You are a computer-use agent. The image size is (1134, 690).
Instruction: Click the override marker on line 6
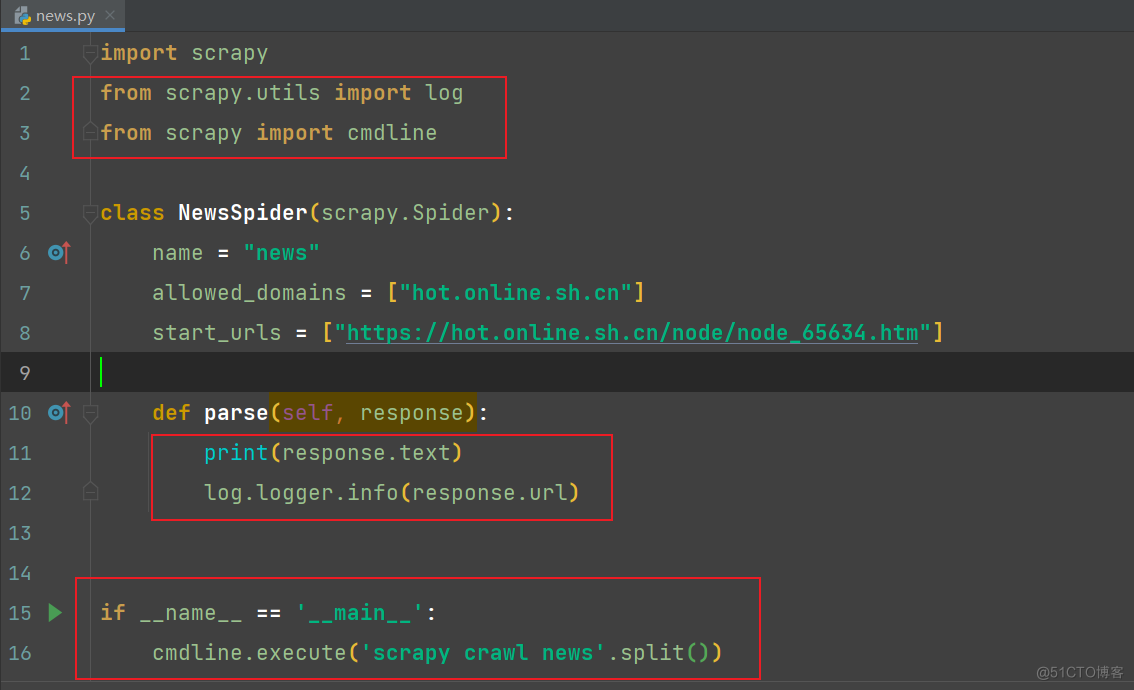click(59, 252)
